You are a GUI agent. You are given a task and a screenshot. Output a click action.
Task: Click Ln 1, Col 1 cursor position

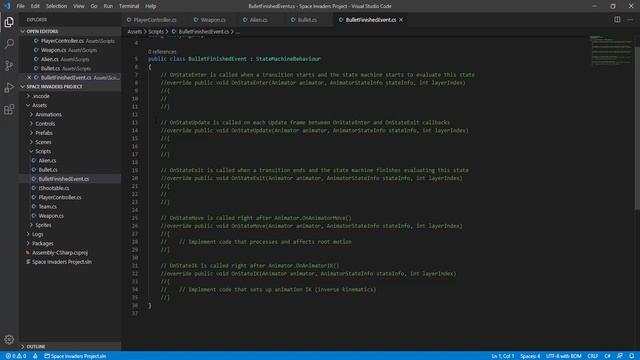(502, 356)
